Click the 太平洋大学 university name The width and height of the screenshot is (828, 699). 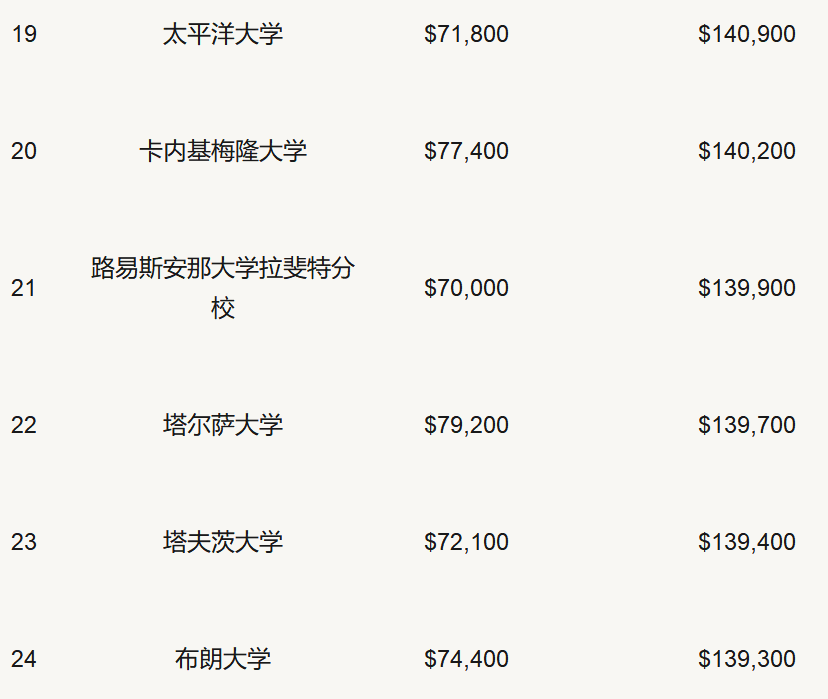tap(223, 35)
